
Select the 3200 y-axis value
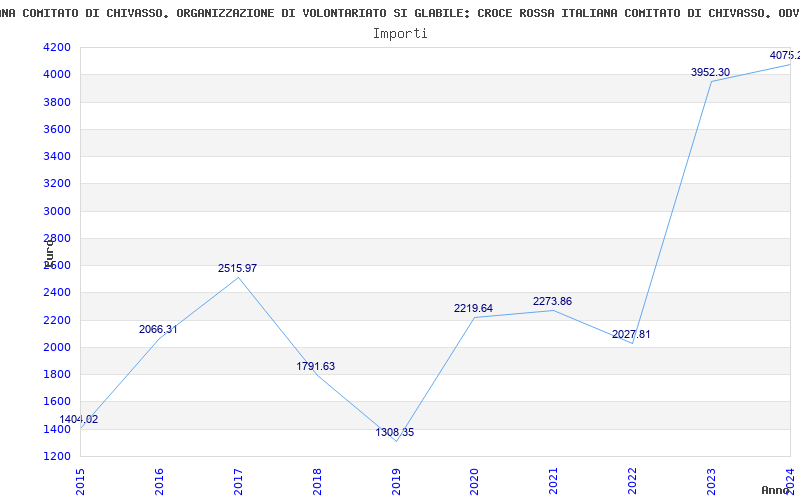point(57,184)
